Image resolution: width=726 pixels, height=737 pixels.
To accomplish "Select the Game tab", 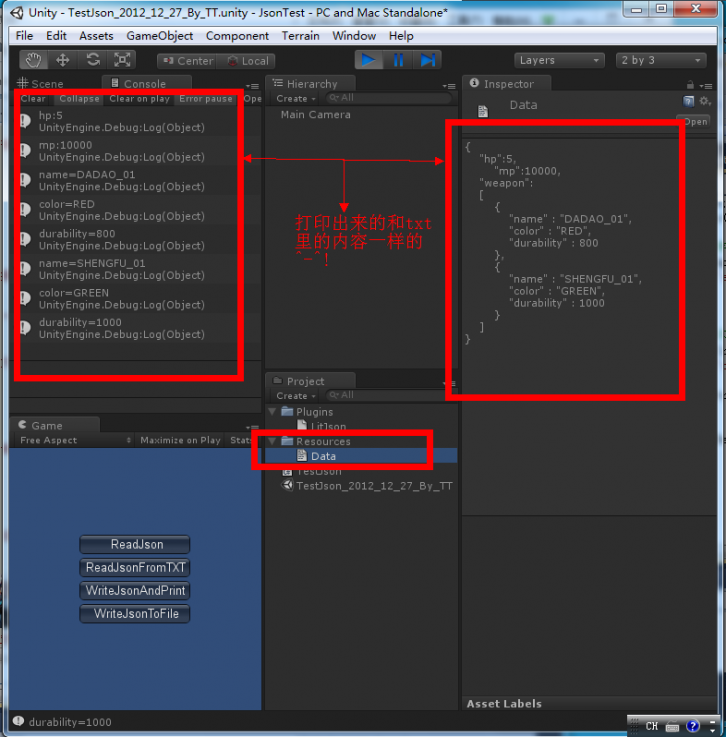I will (55, 425).
